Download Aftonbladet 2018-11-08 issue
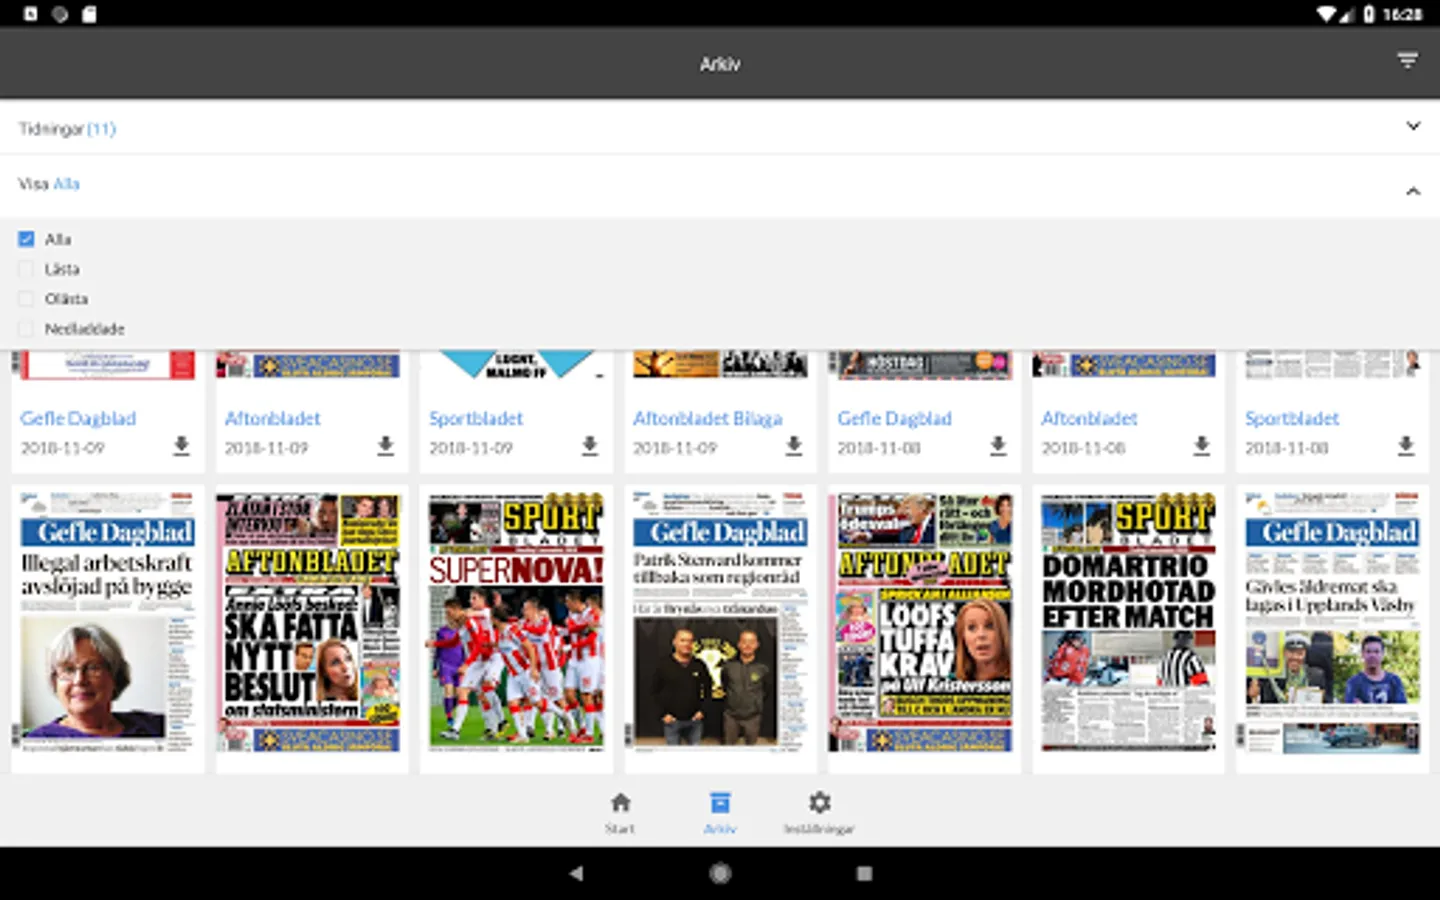 [x=1201, y=446]
